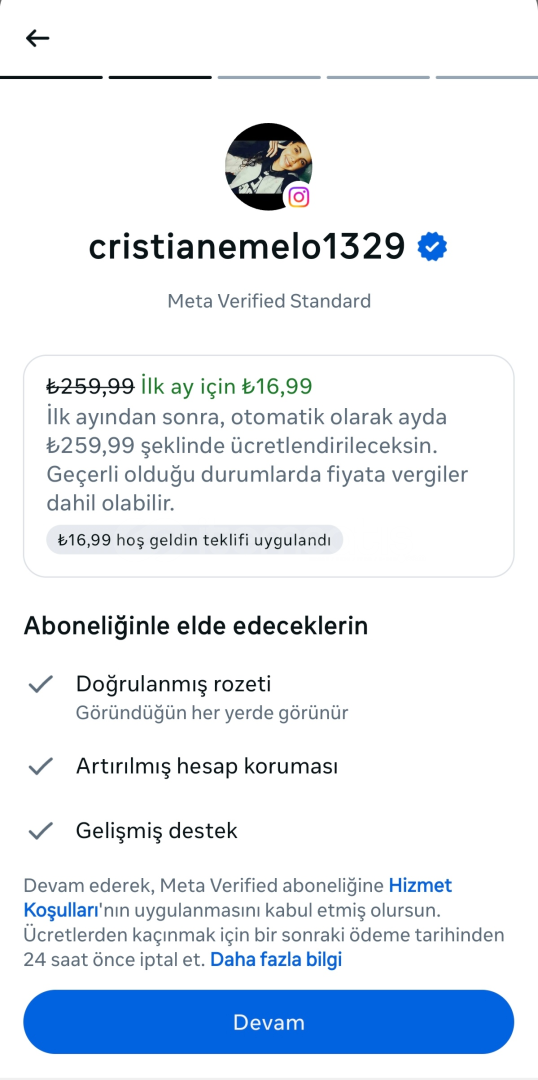Click the username cristianemelo1329

[x=247, y=247]
